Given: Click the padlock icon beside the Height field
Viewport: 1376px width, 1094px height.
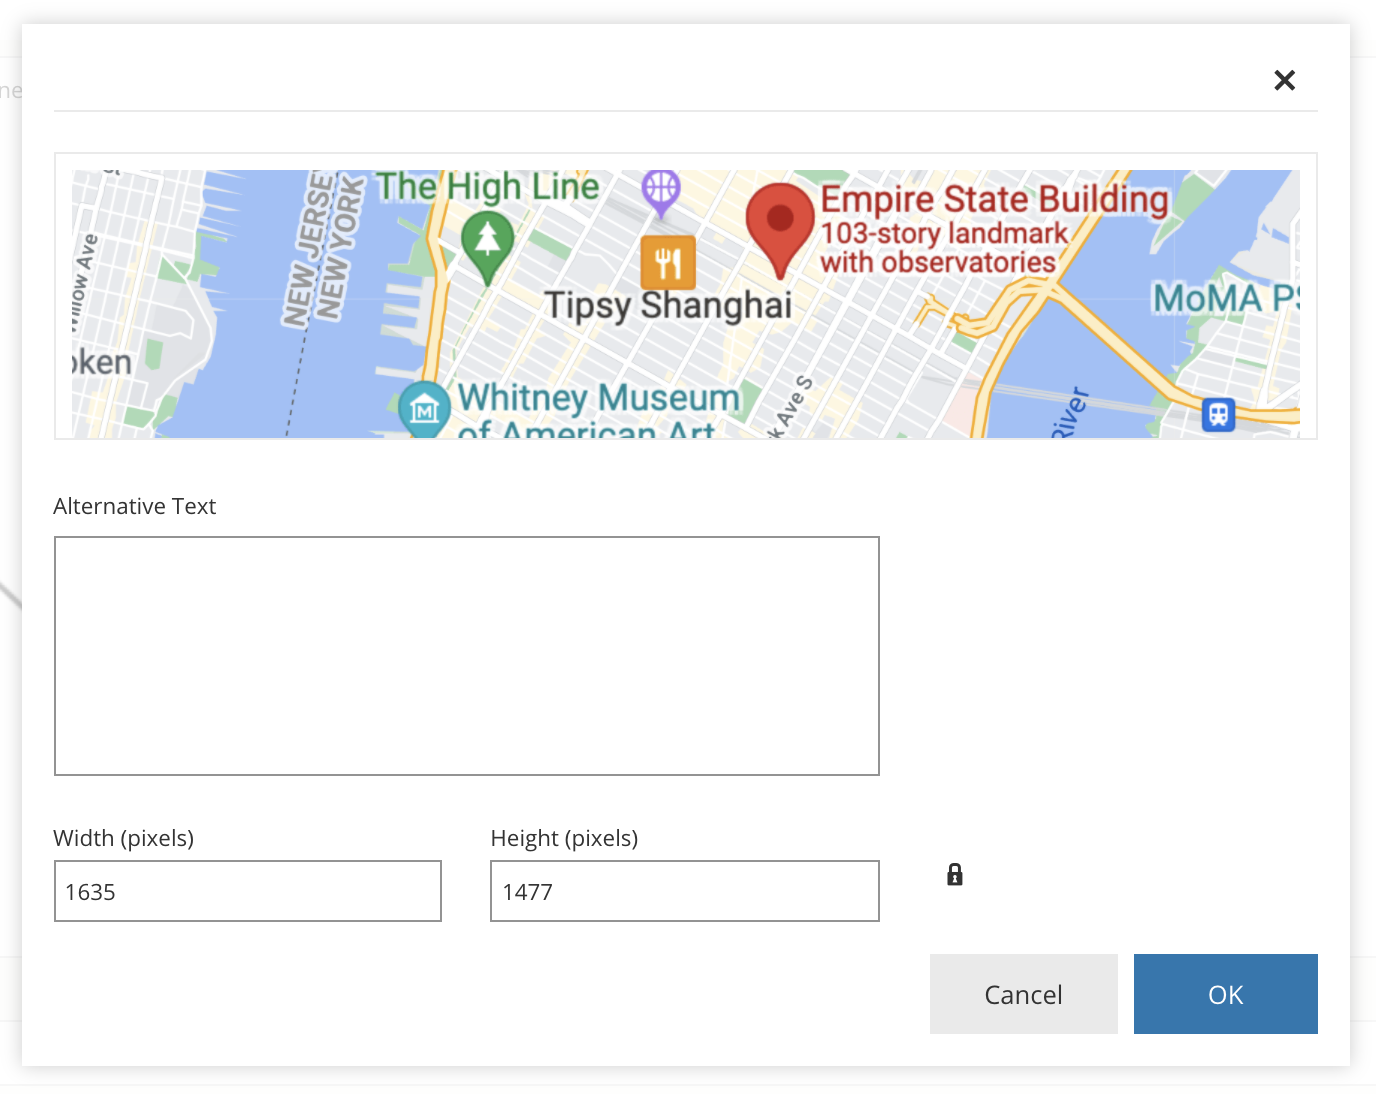Looking at the screenshot, I should [954, 874].
